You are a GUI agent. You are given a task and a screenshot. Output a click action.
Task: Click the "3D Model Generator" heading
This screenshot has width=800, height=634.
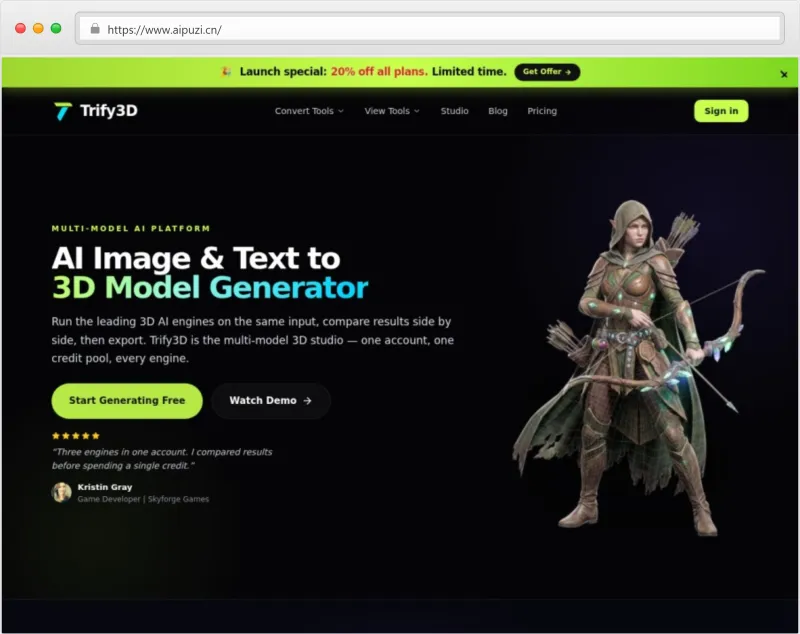(x=210, y=288)
